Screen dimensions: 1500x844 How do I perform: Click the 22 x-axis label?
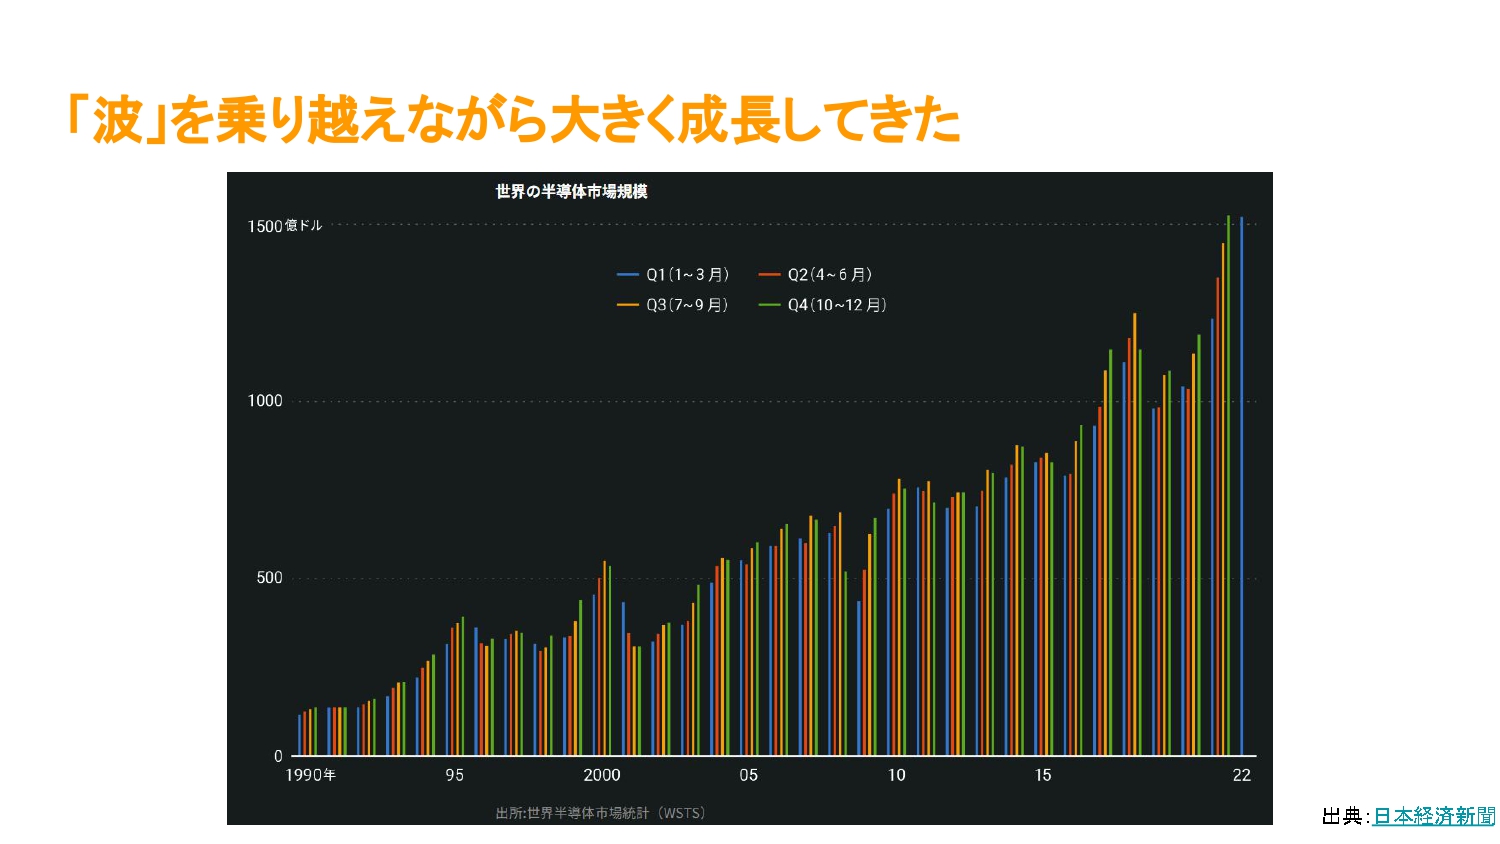(1242, 775)
